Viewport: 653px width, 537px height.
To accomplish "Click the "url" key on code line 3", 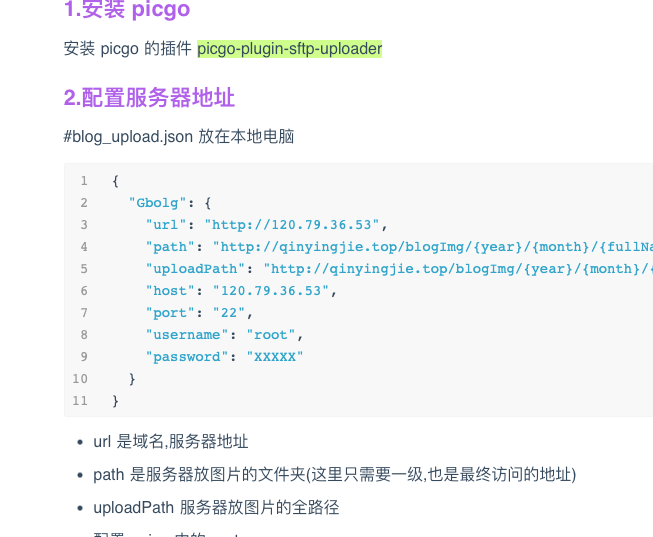I will click(166, 225).
